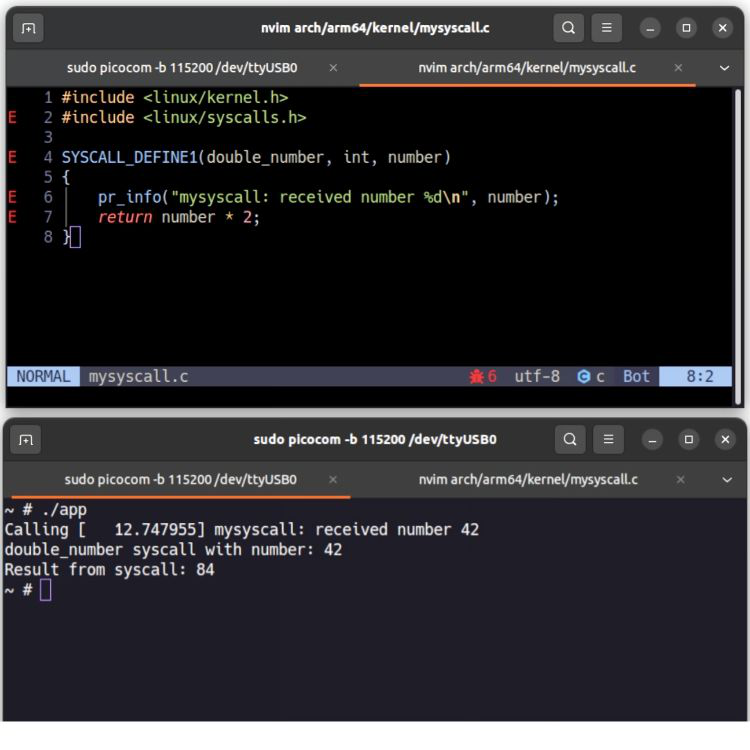The width and height of the screenshot is (750, 750).
Task: Close the active picocom tab in the lower window
Action: pyautogui.click(x=333, y=479)
